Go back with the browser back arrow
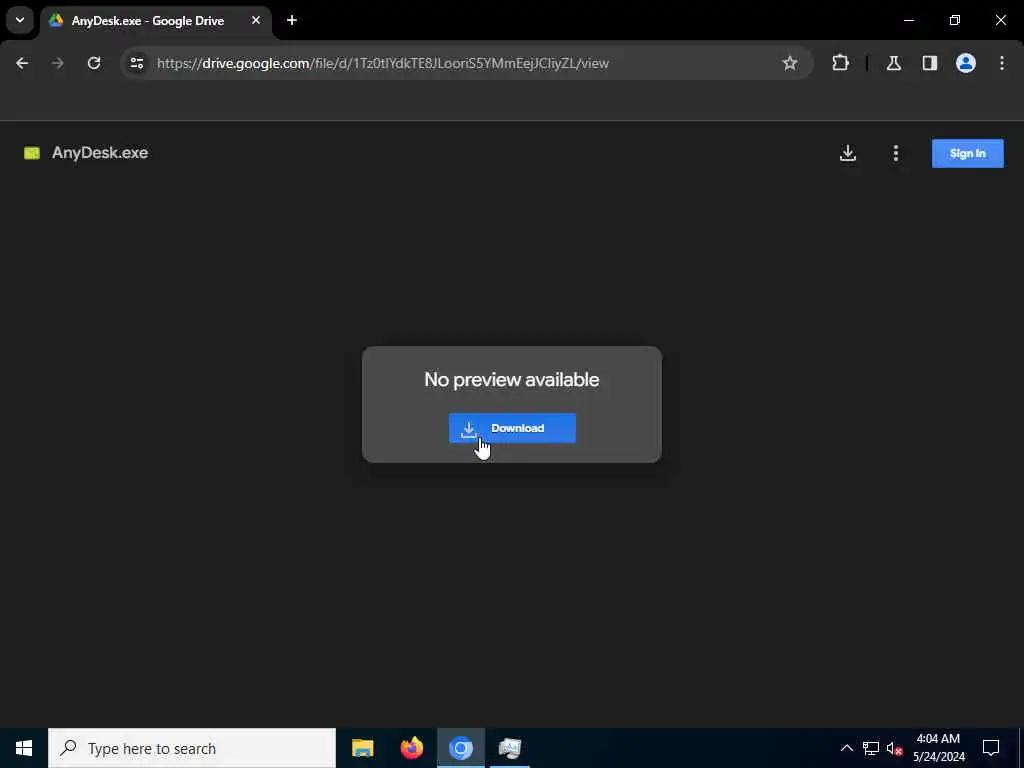 click(x=22, y=63)
